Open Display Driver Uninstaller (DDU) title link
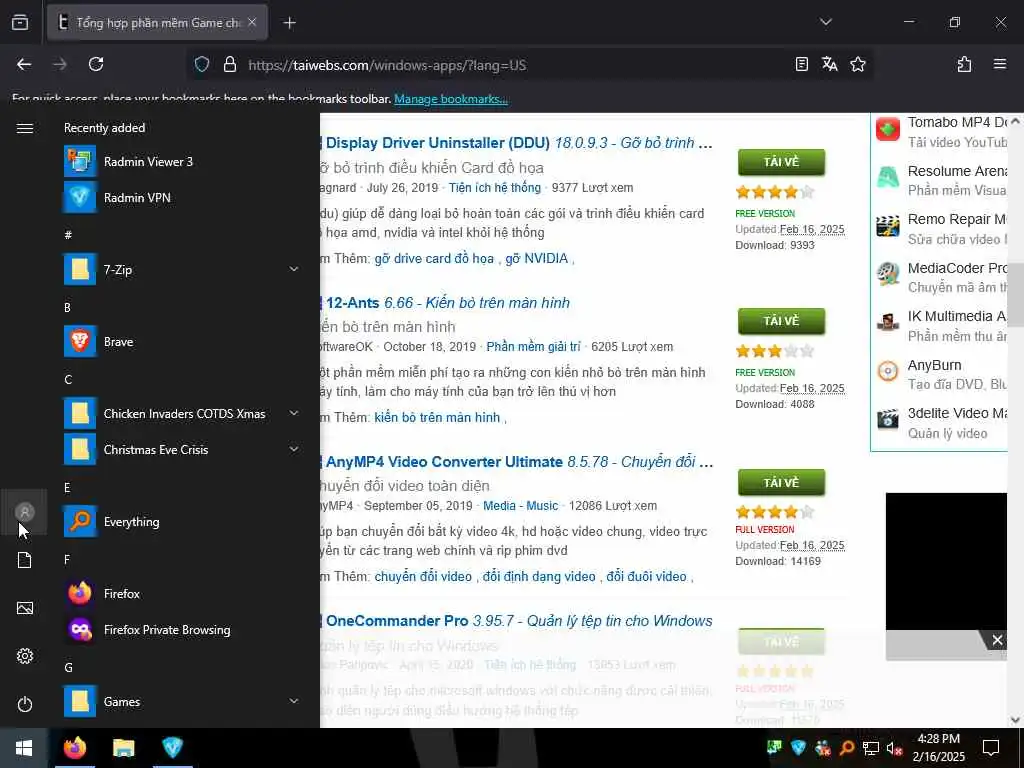This screenshot has height=768, width=1024. [517, 143]
